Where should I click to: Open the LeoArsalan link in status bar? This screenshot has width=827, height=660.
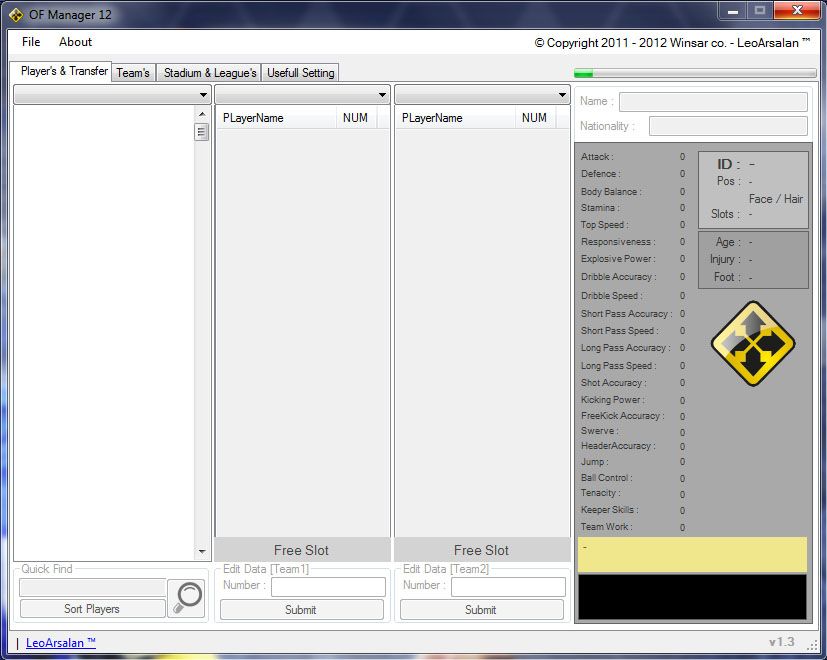coord(61,643)
